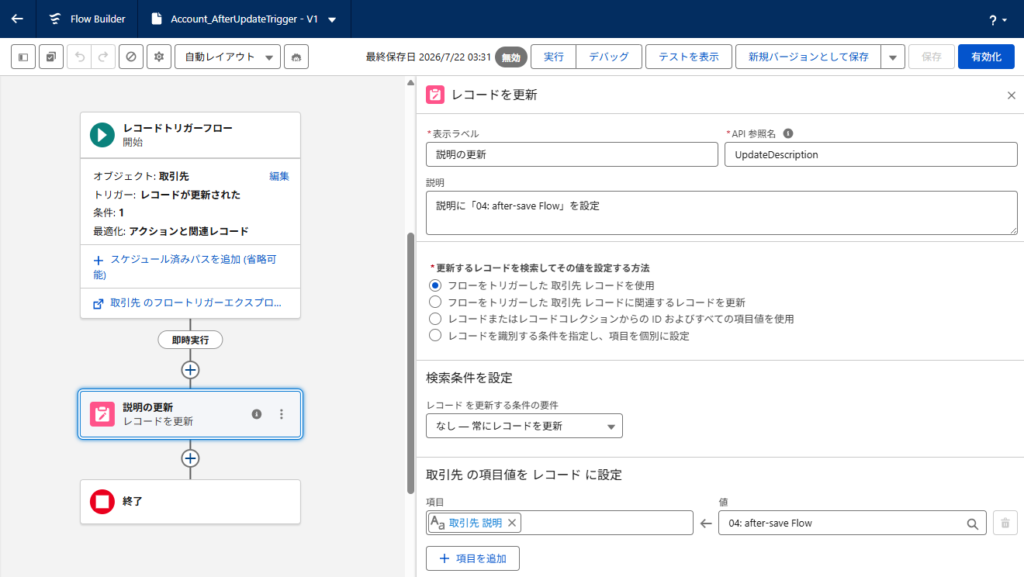This screenshot has width=1024, height=577.
Task: Click 新規バージョンとして保存 button
Action: tap(808, 57)
